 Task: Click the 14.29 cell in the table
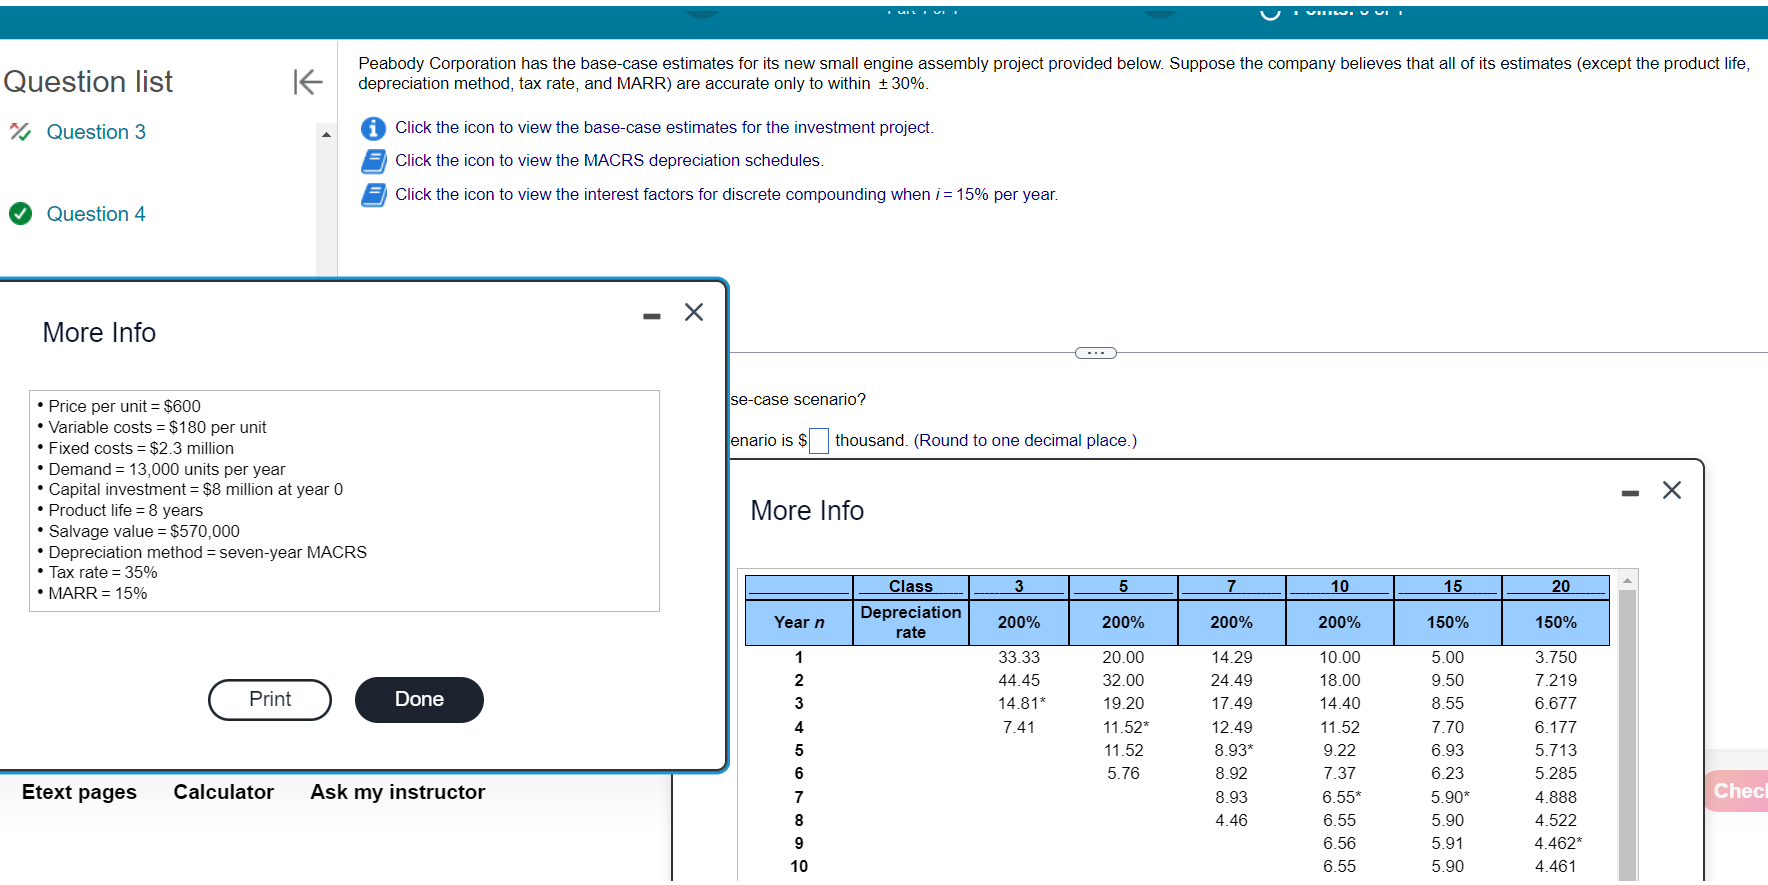click(x=1232, y=658)
